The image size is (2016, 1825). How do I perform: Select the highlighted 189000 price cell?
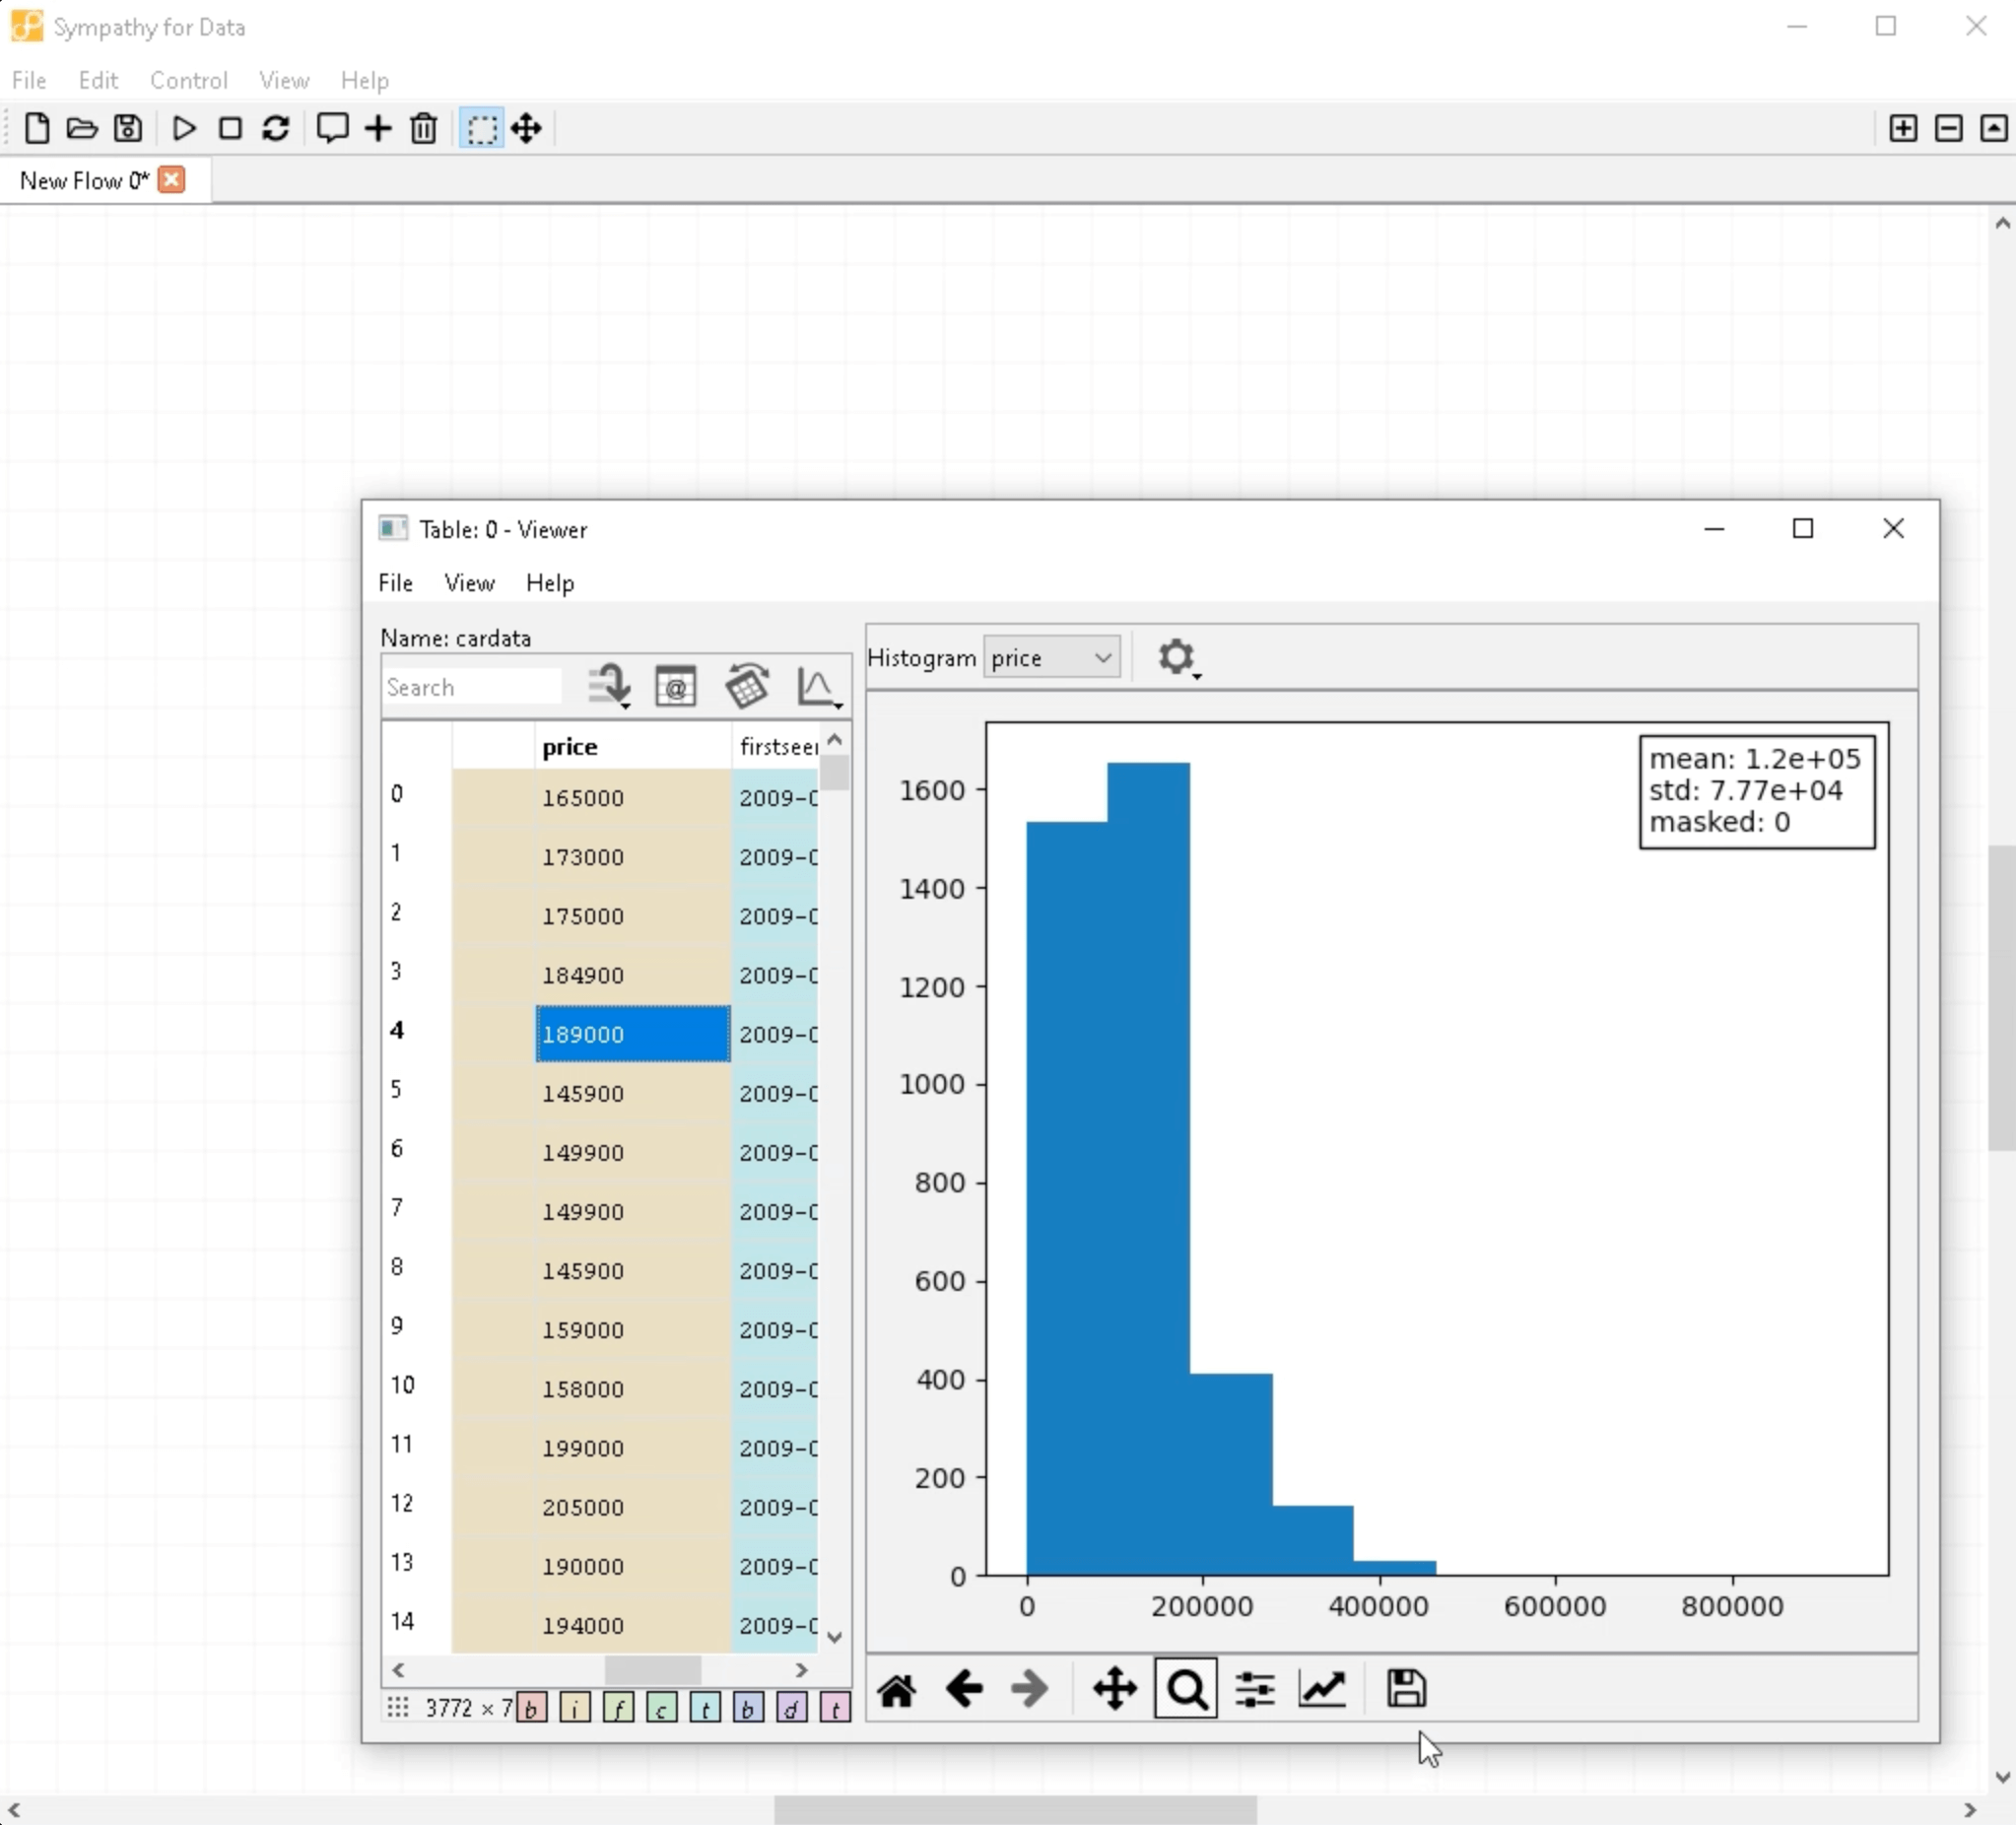633,1034
